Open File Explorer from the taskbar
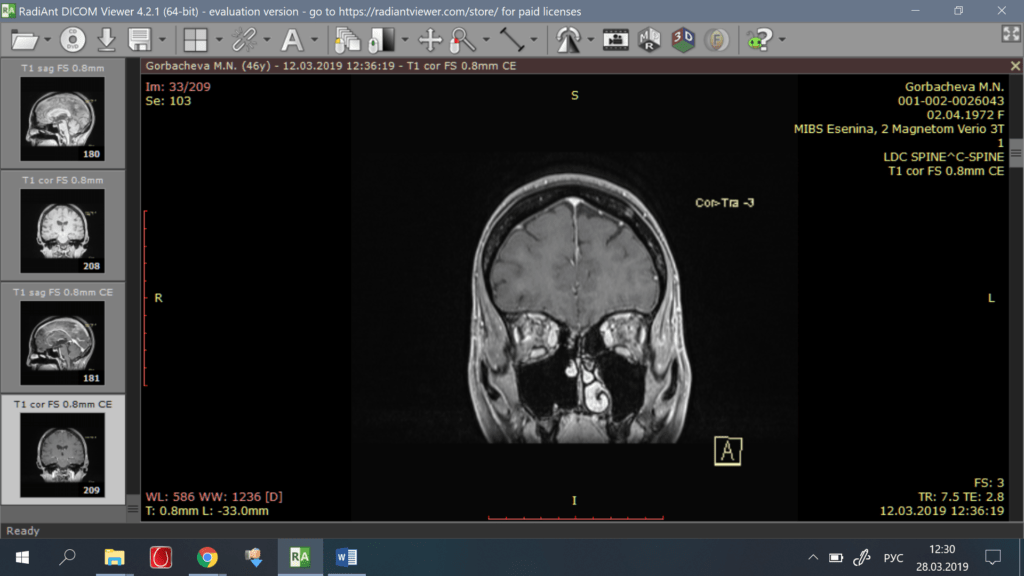 click(x=114, y=557)
